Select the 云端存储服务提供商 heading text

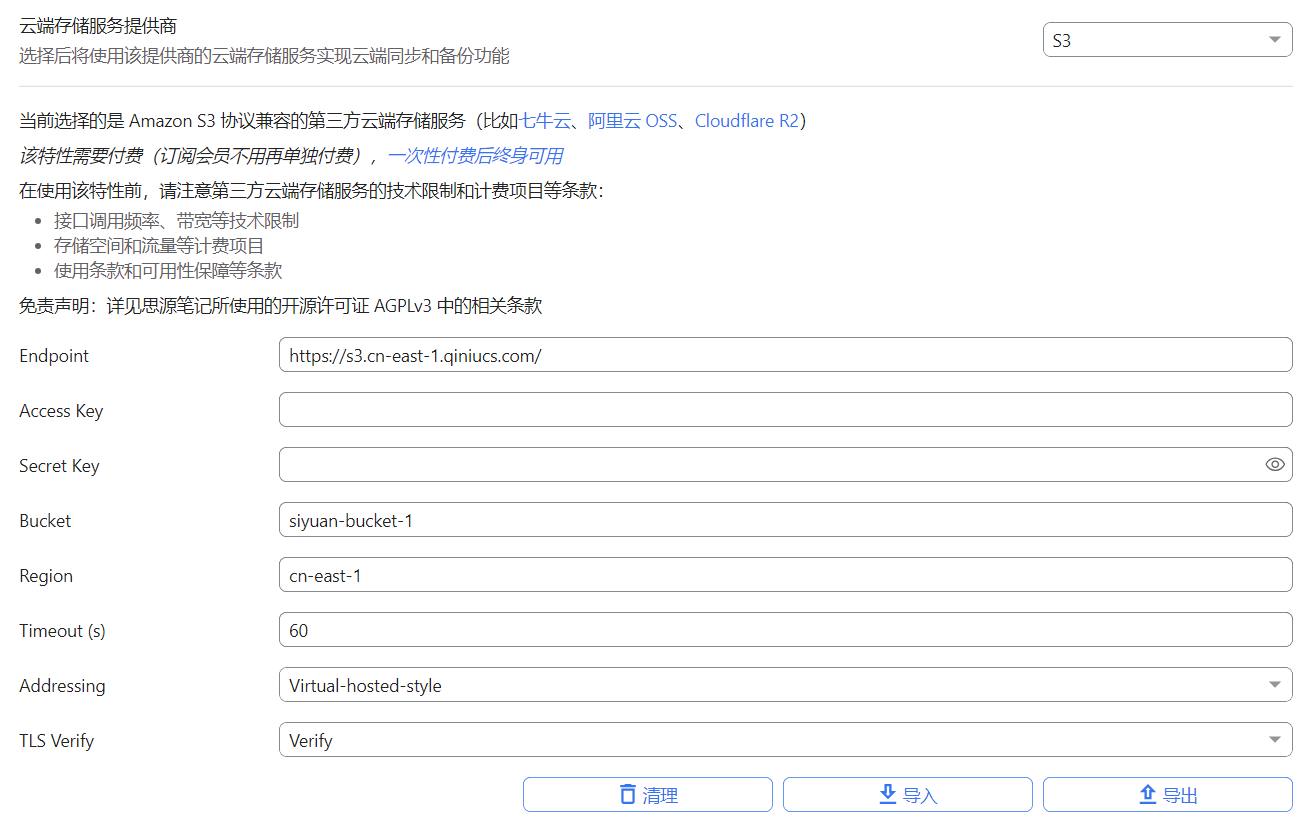pos(98,26)
